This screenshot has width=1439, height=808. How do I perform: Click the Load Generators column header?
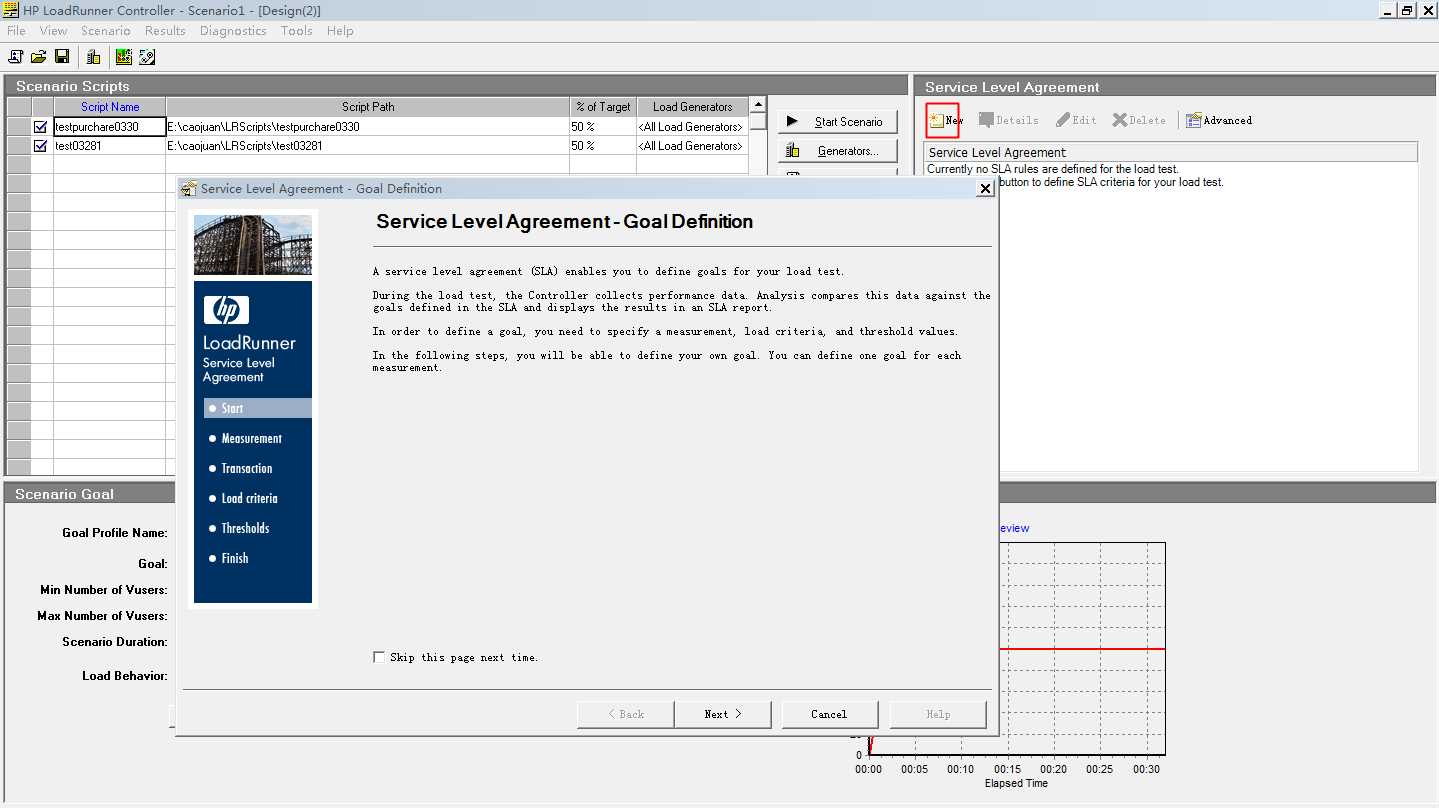(x=692, y=107)
